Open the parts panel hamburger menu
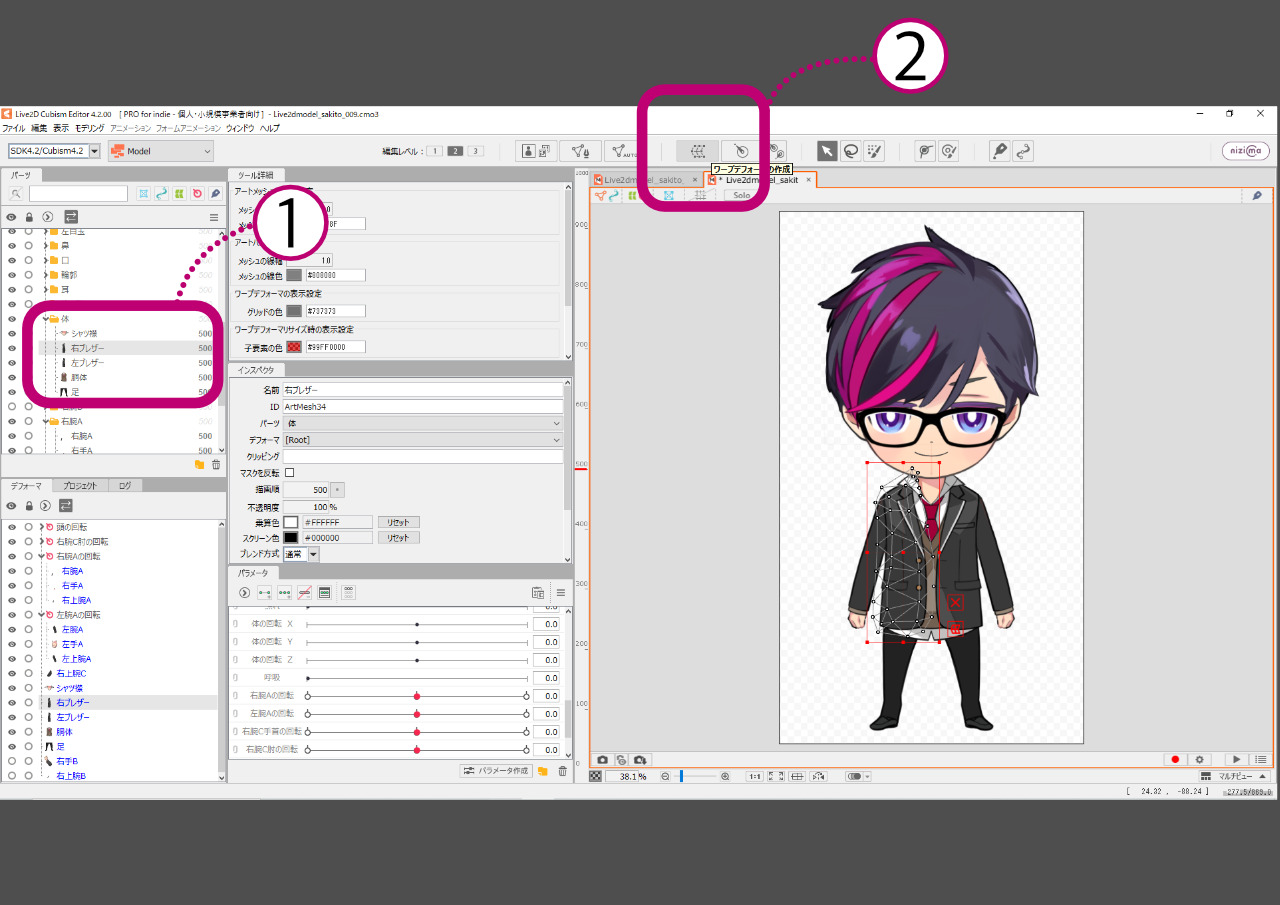The width and height of the screenshot is (1280, 905). click(x=213, y=217)
